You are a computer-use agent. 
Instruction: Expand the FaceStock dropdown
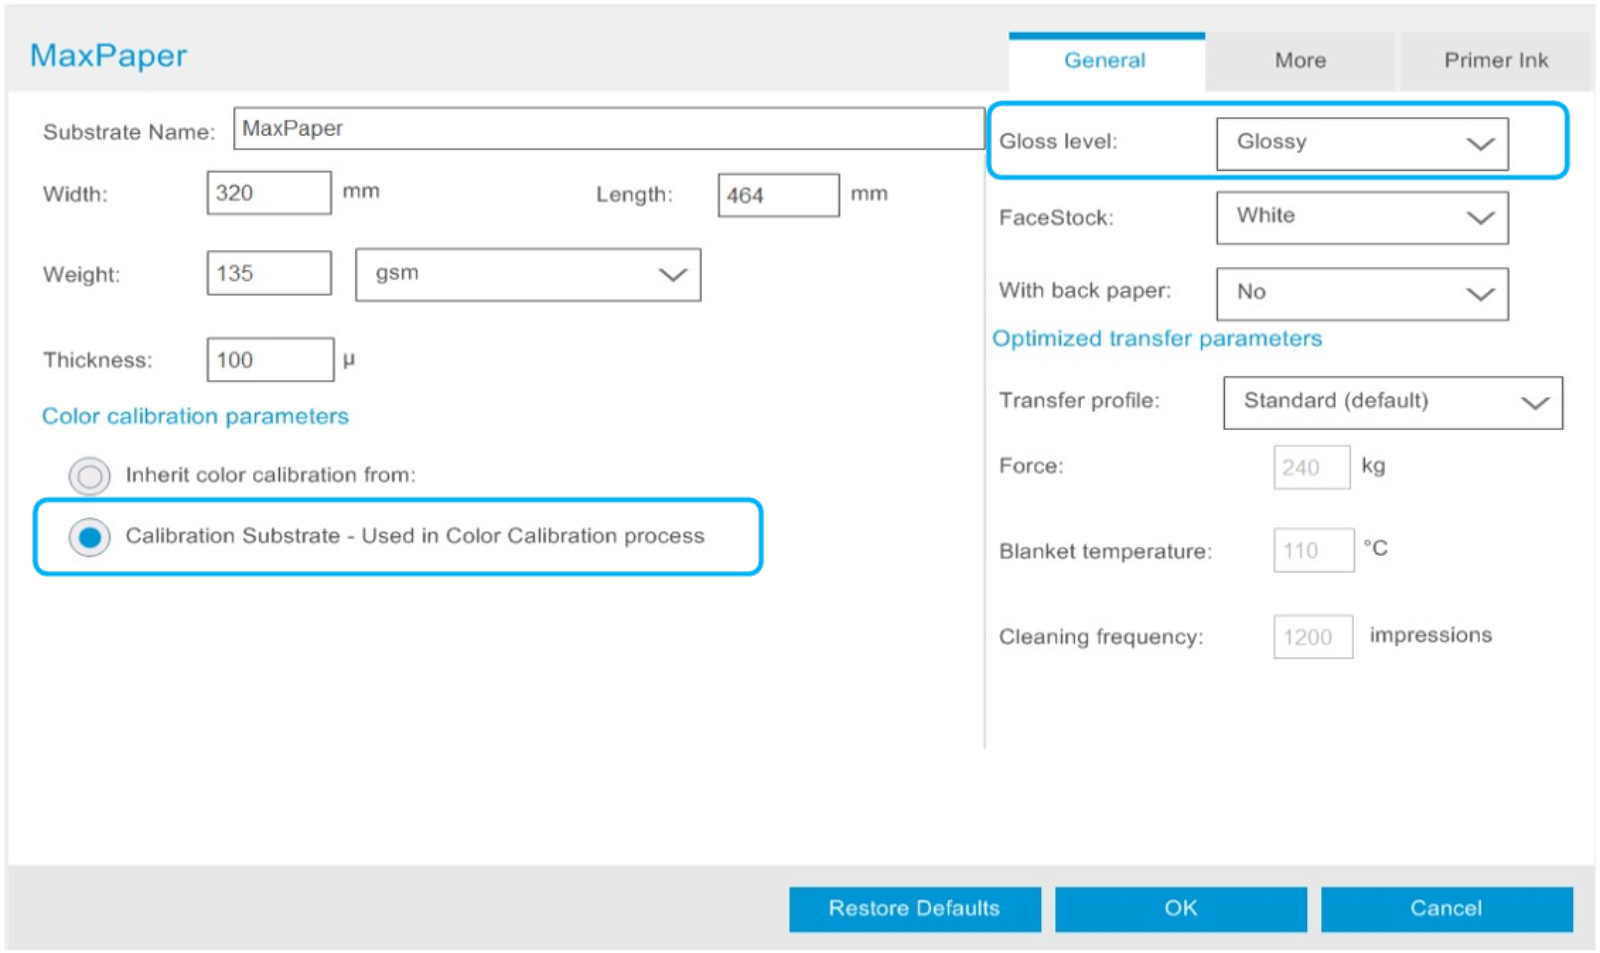(1362, 217)
